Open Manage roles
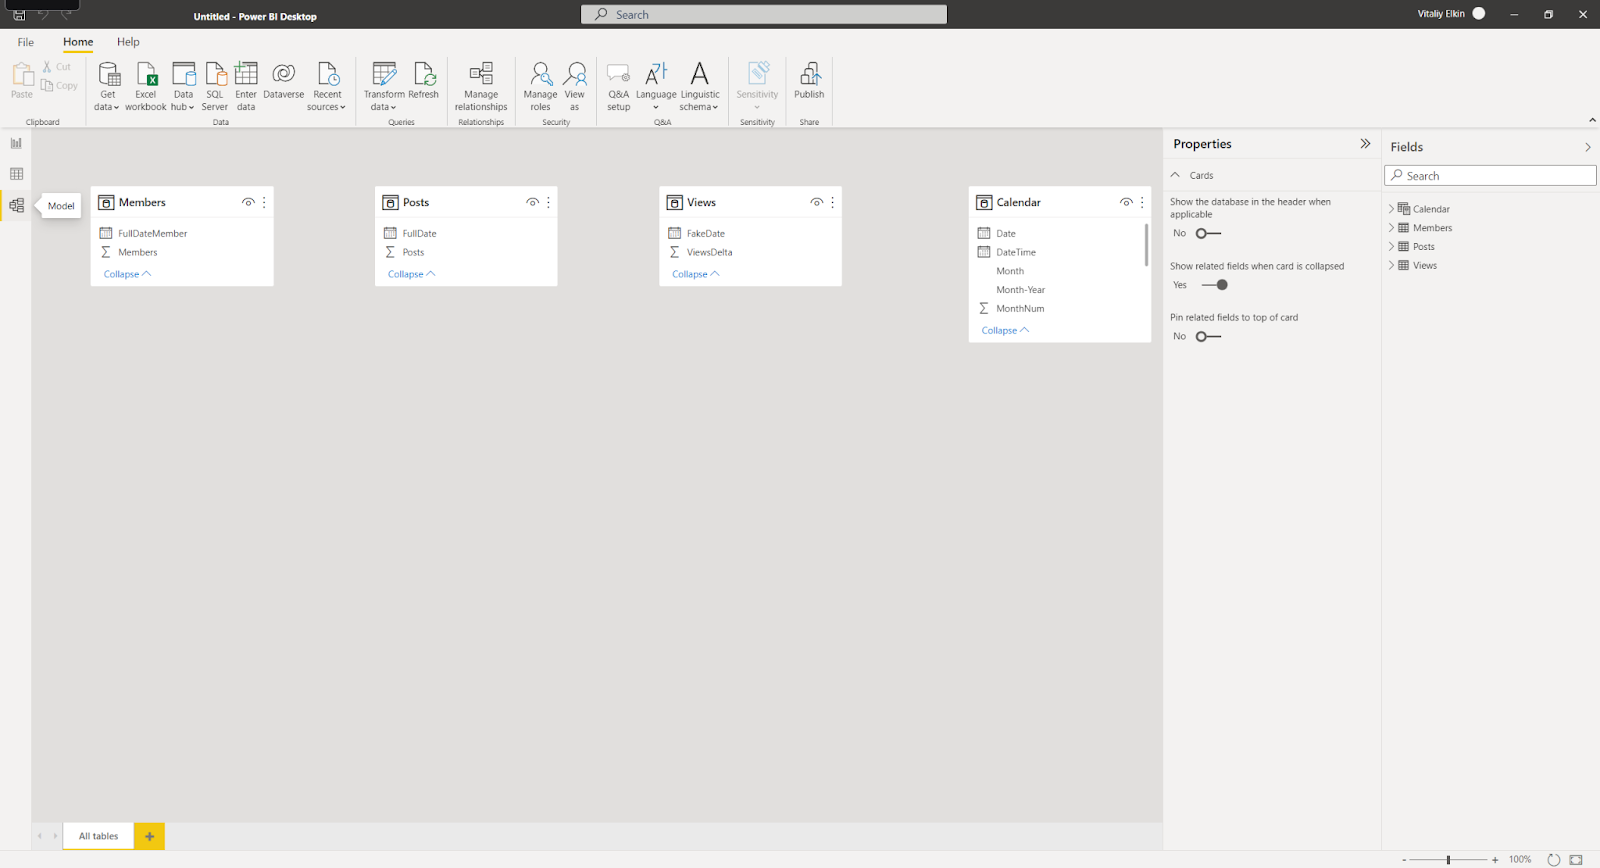 (540, 87)
